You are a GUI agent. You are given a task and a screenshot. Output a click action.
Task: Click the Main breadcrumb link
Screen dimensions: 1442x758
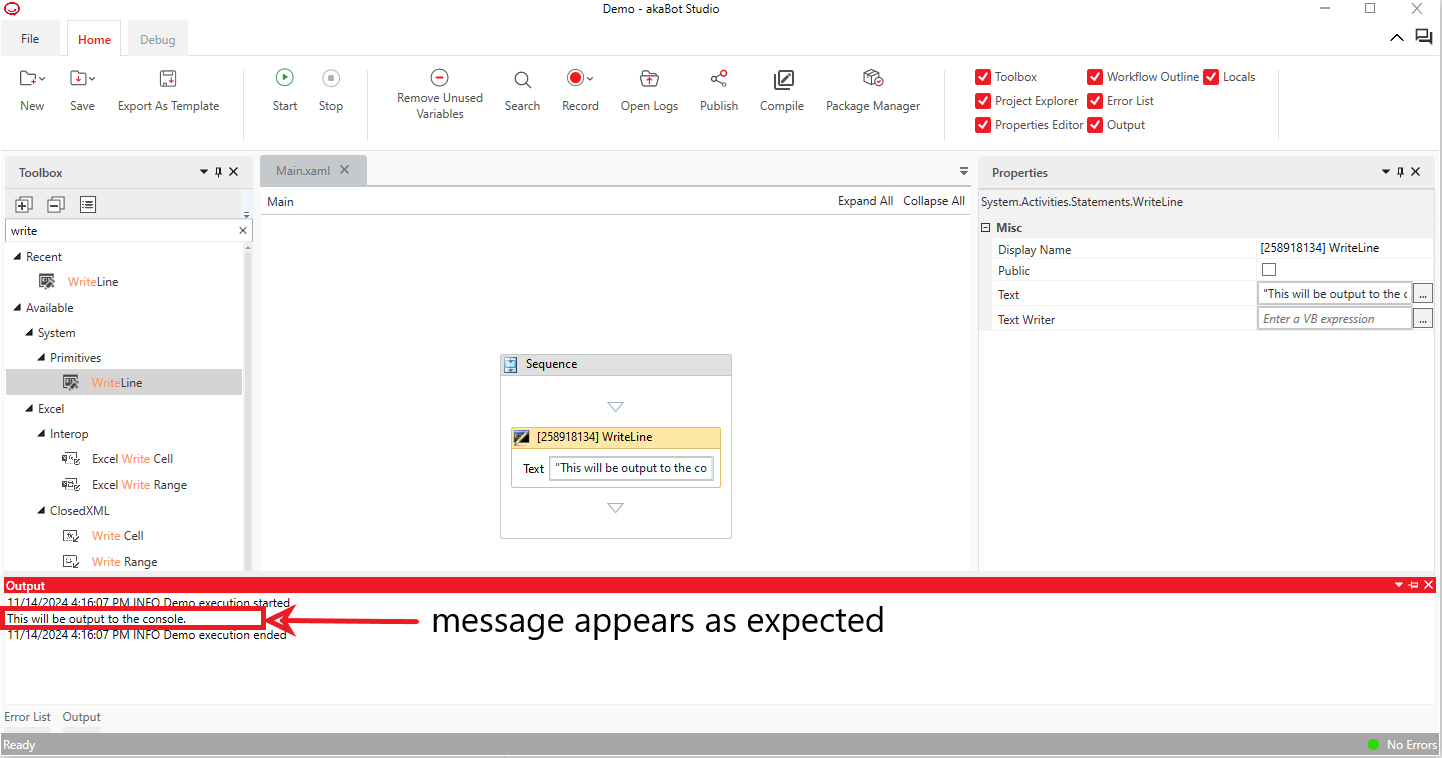point(280,202)
